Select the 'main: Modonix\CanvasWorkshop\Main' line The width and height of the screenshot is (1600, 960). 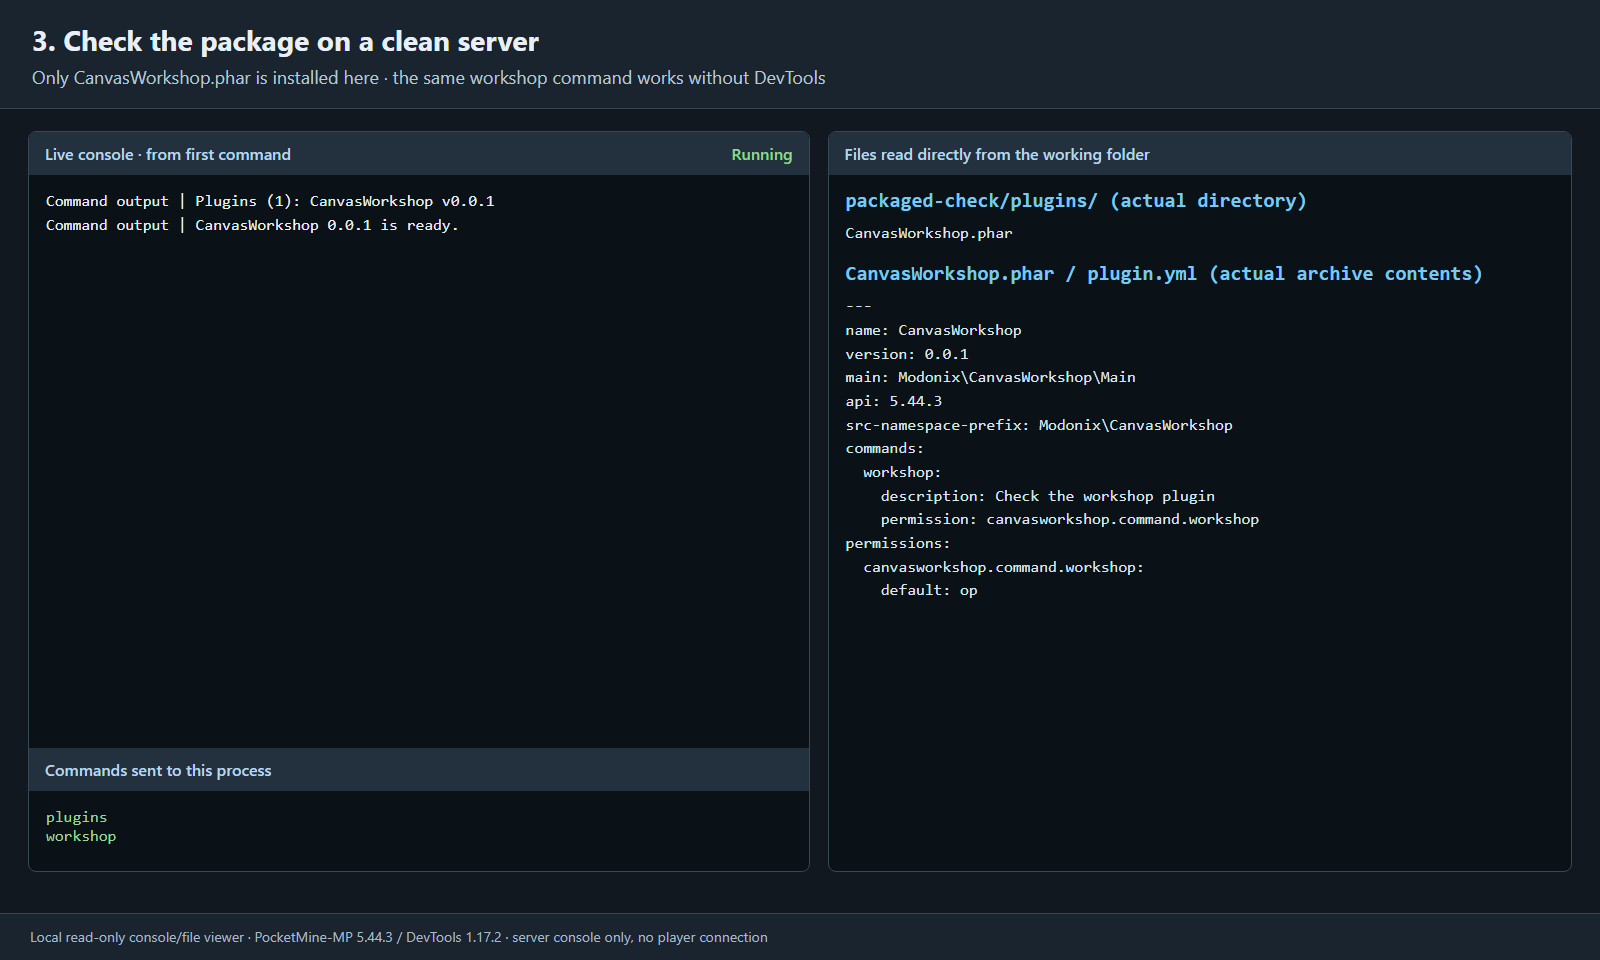pyautogui.click(x=991, y=377)
